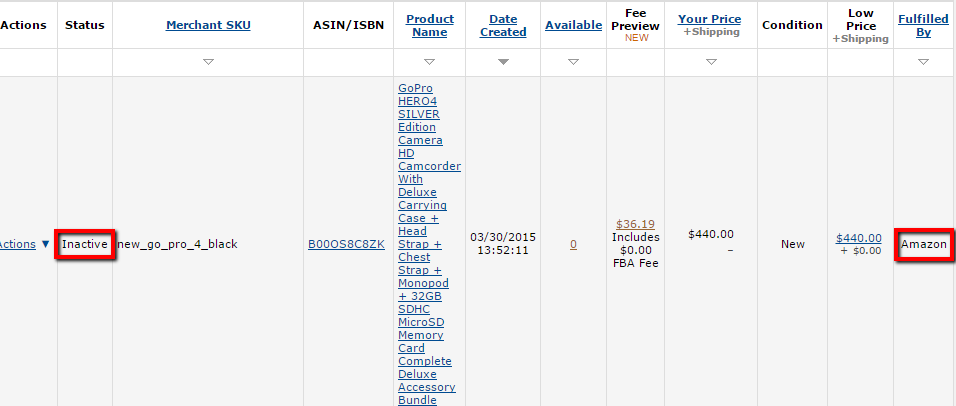
Task: Sort by Available column header
Action: pos(574,25)
